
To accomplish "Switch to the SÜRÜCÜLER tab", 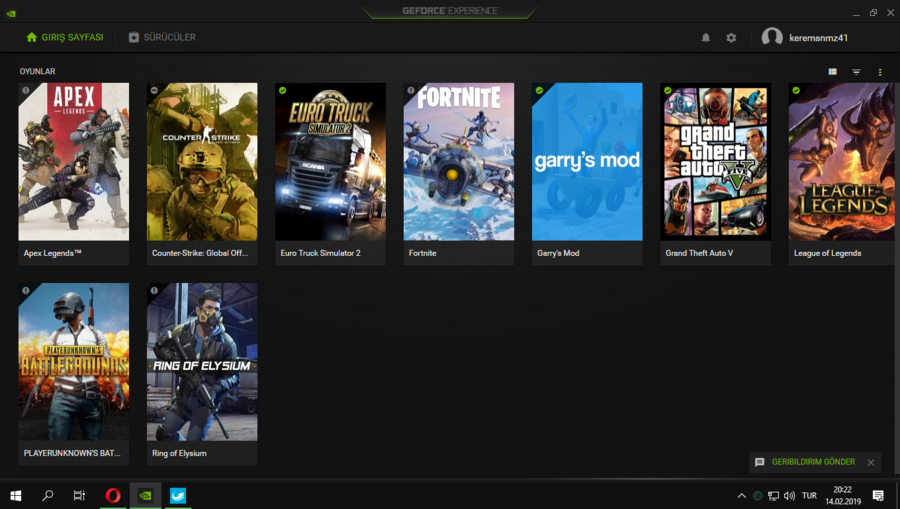I will click(x=162, y=37).
